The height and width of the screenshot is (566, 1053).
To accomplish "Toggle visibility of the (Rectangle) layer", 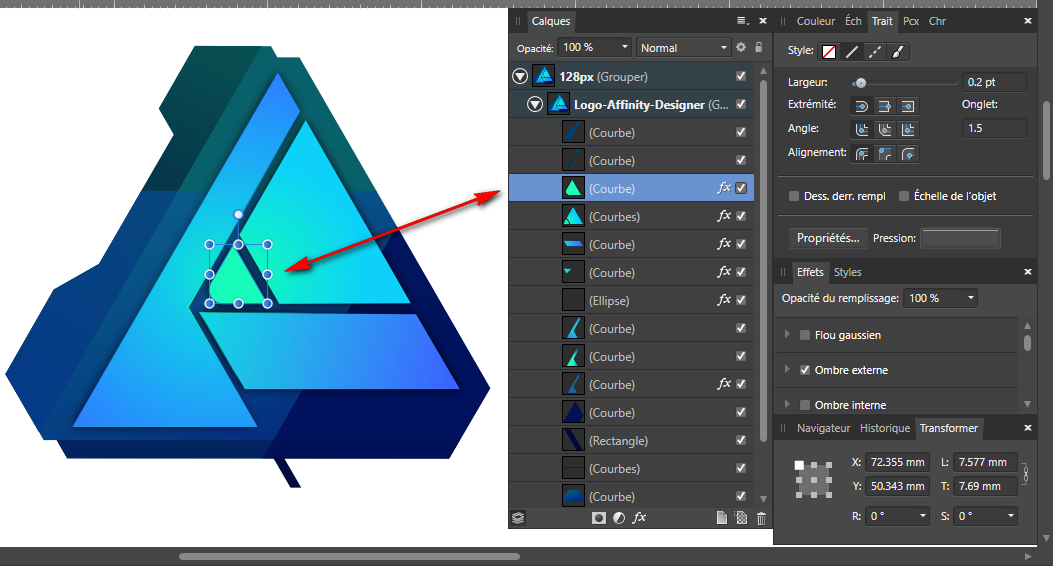I will 741,440.
